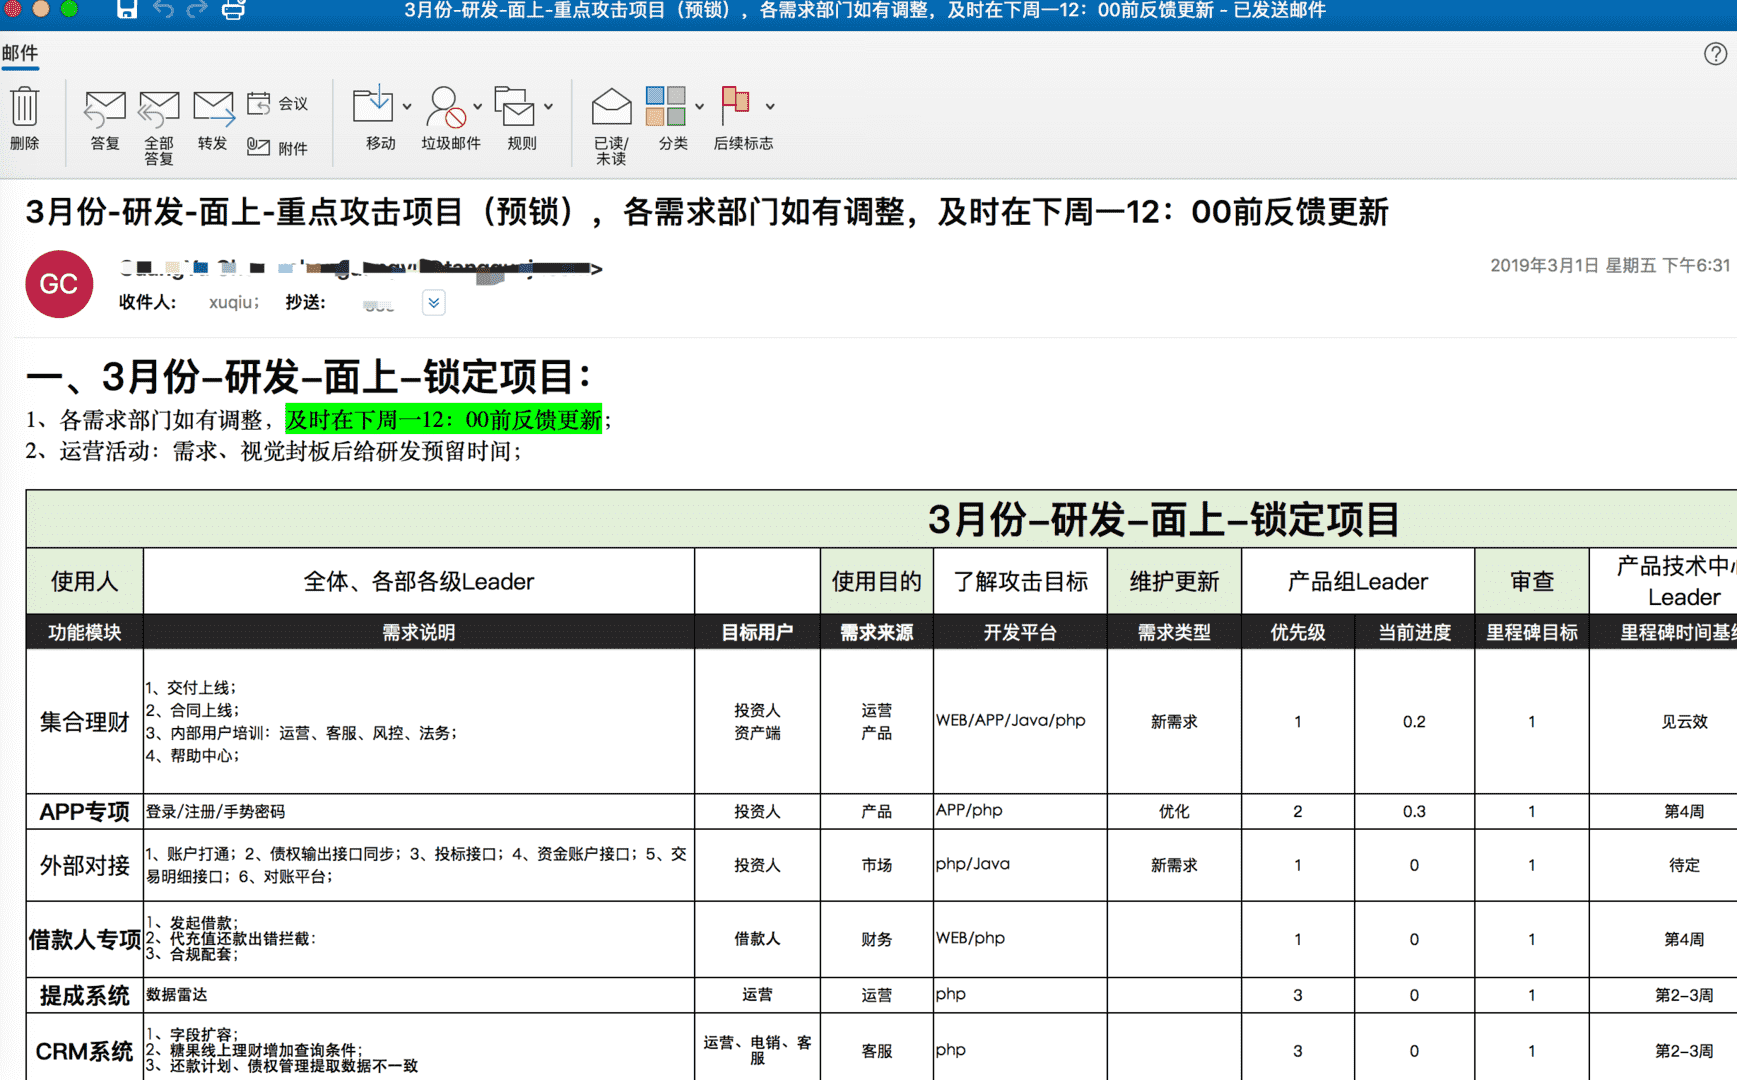Open the Categorize (分类) color squares

click(x=665, y=106)
